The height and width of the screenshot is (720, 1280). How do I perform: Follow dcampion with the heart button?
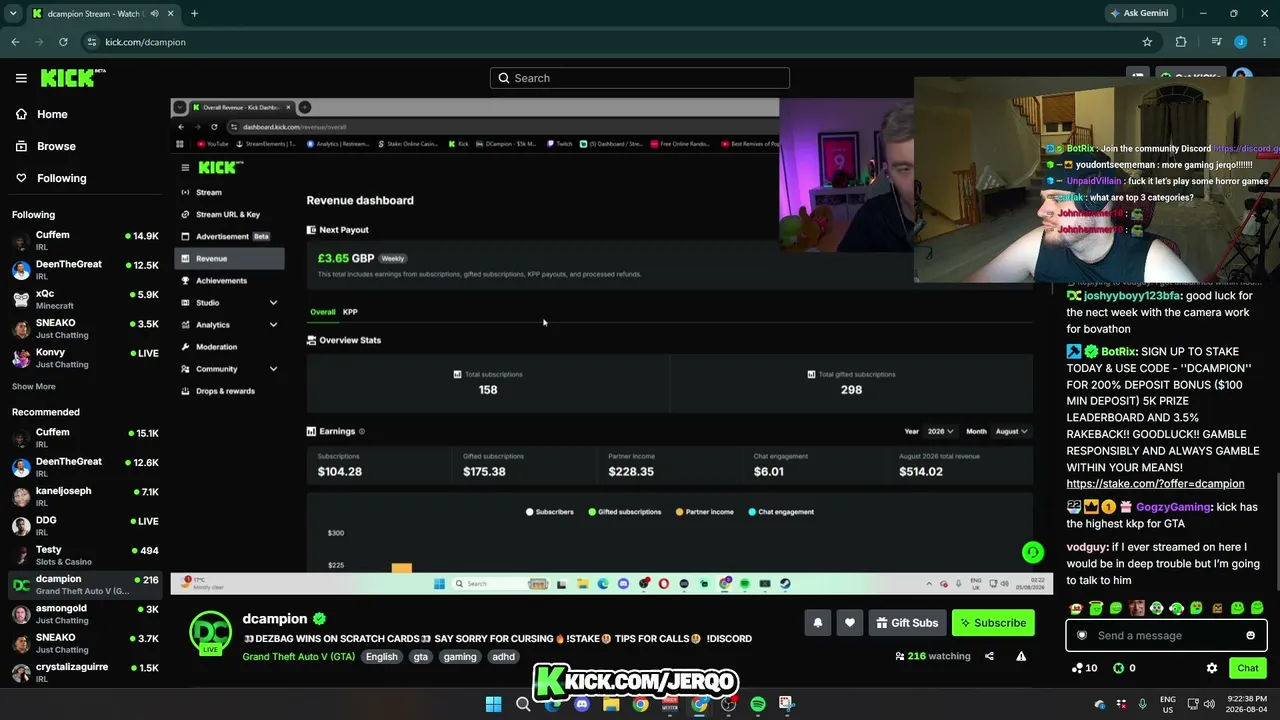pos(850,623)
